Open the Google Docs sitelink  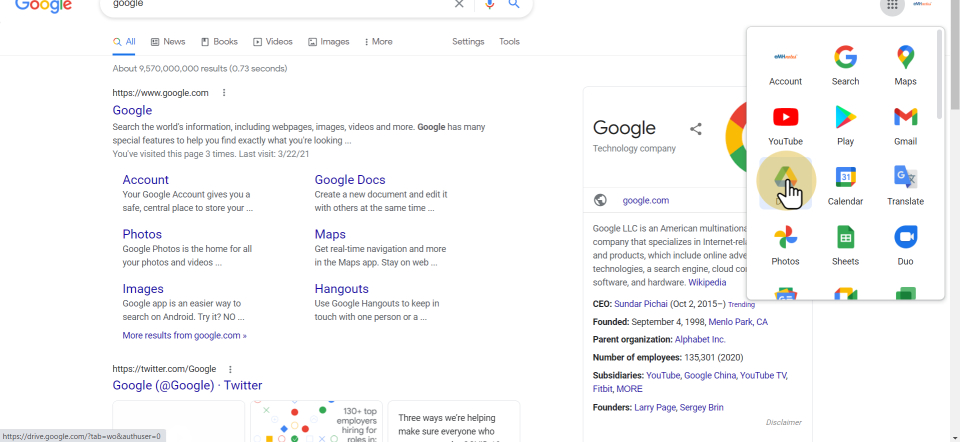click(349, 180)
